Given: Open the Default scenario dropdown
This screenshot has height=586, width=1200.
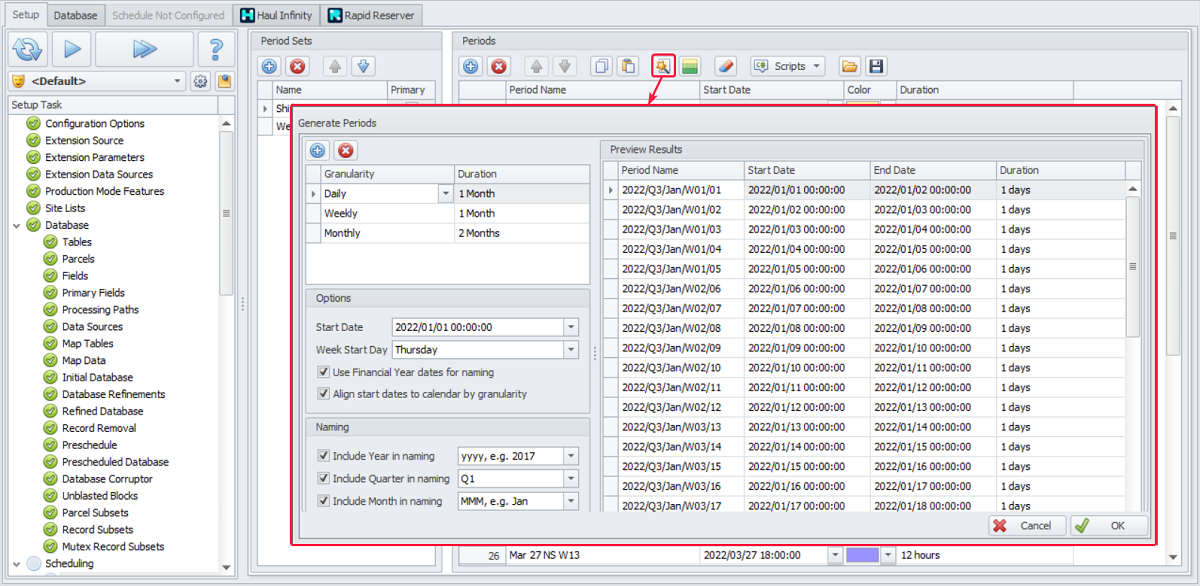Looking at the screenshot, I should pos(178,81).
